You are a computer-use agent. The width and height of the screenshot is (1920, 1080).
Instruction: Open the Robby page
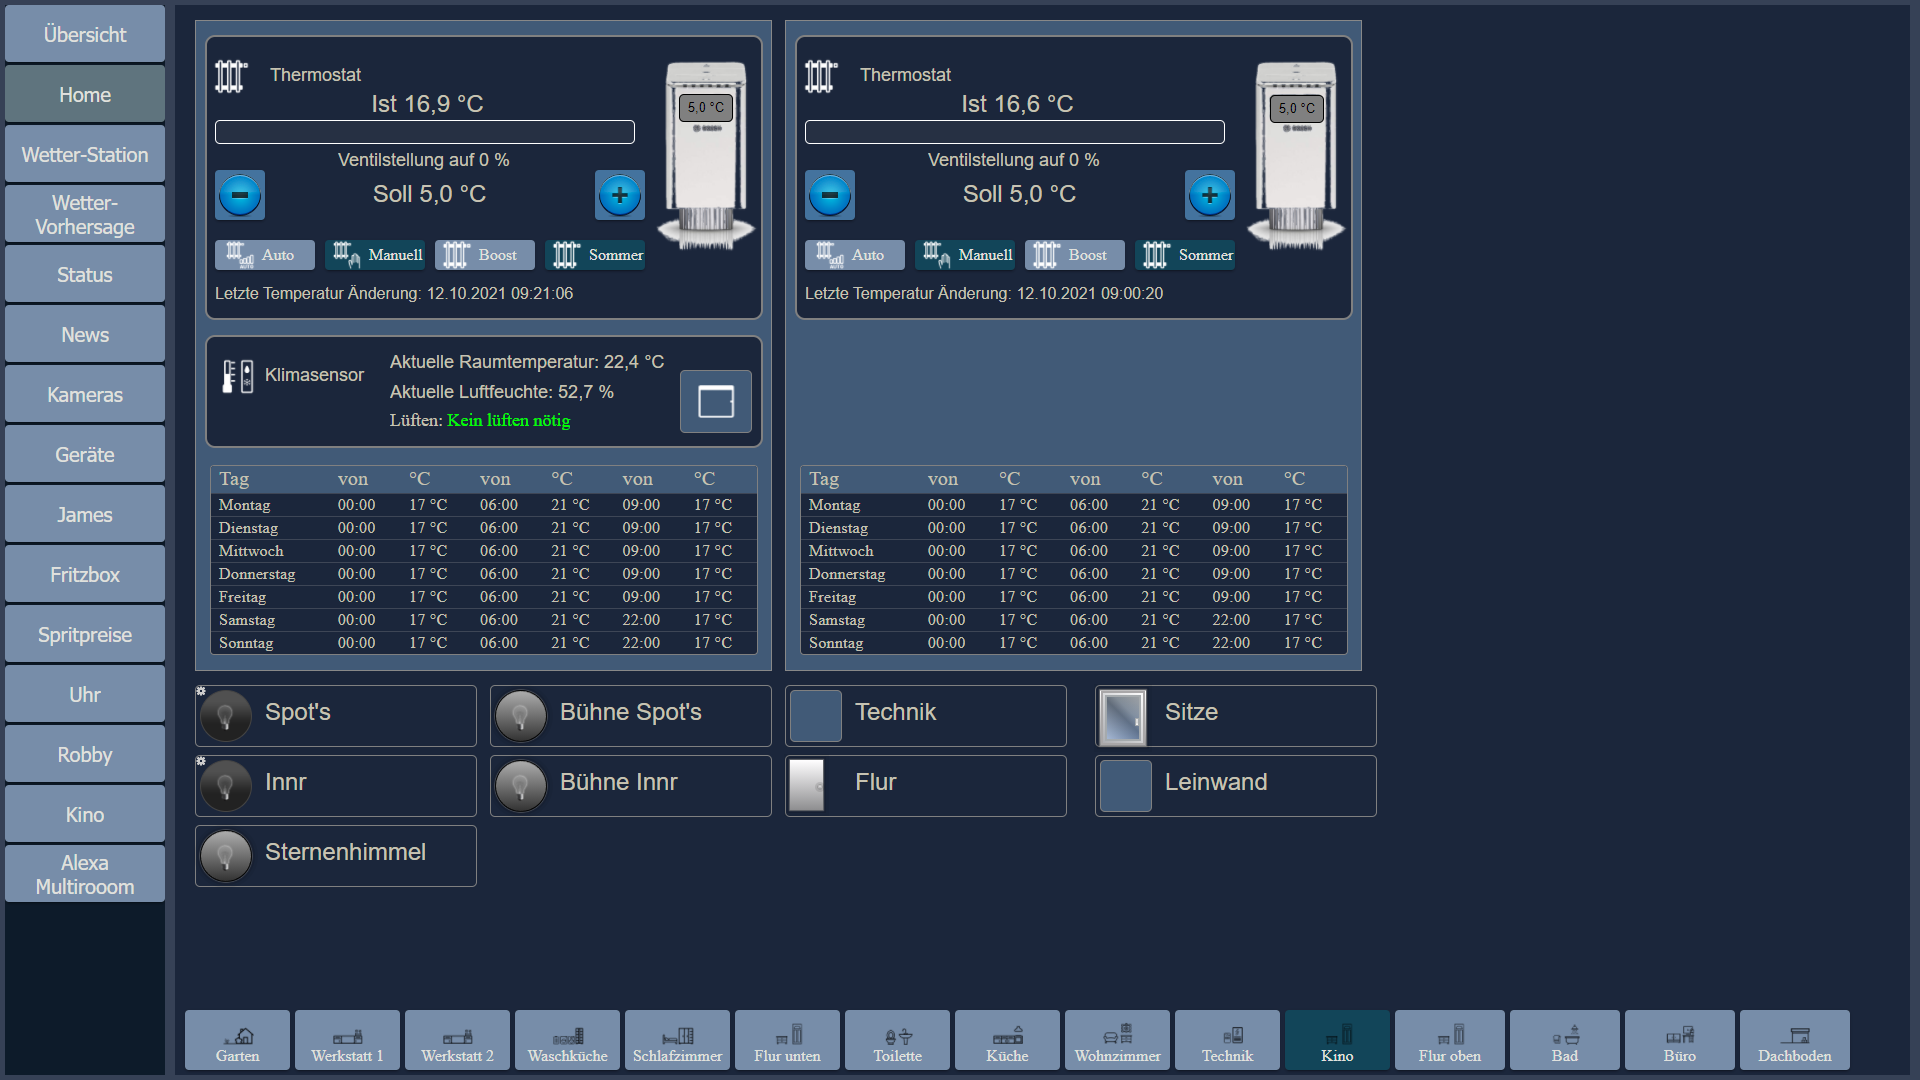pos(85,754)
